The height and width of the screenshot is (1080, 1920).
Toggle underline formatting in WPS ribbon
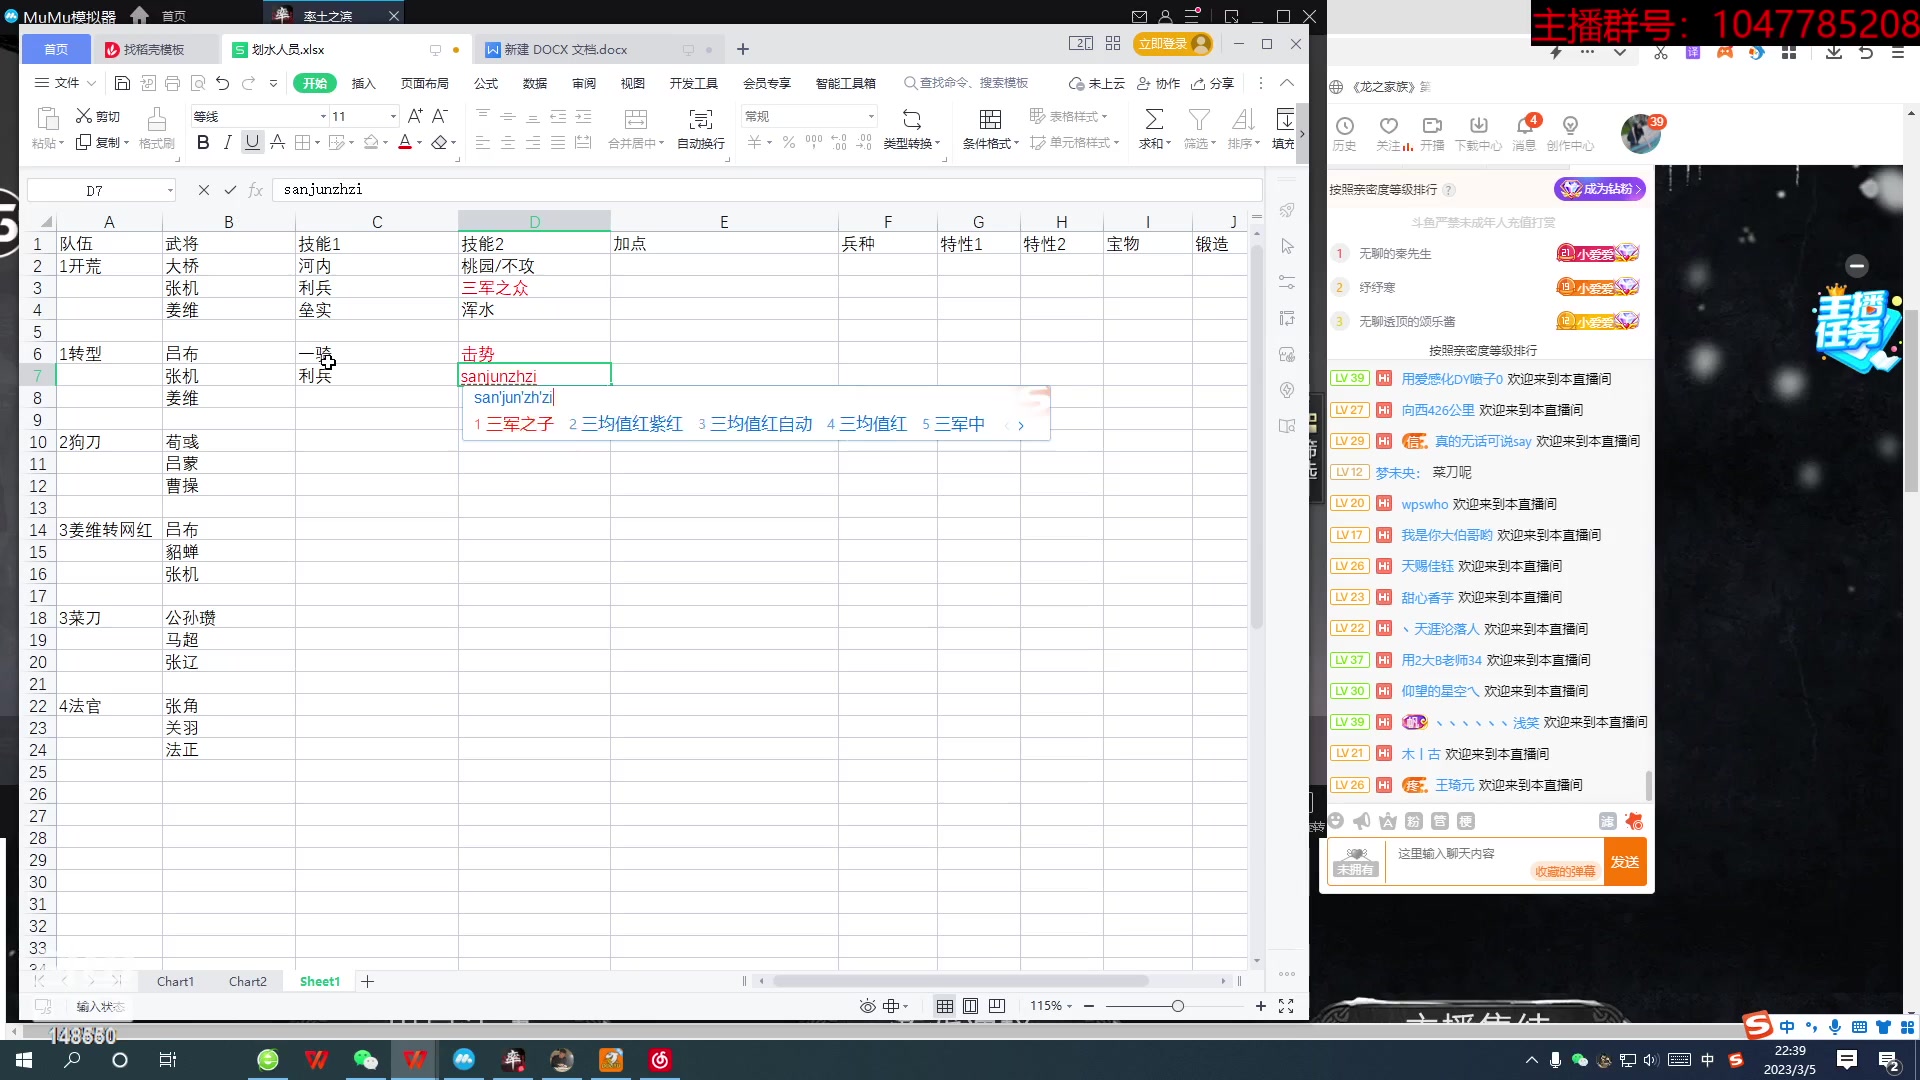click(x=252, y=143)
